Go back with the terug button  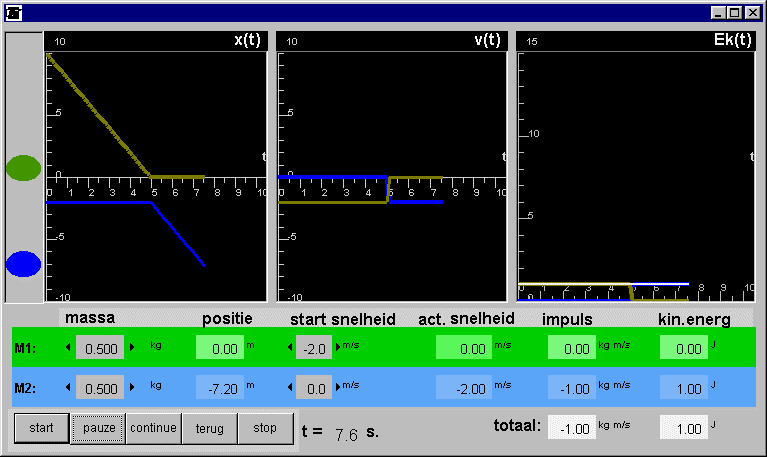(210, 428)
